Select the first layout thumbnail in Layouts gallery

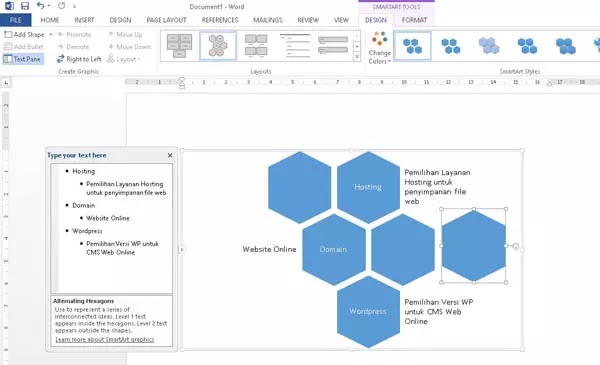[x=179, y=46]
